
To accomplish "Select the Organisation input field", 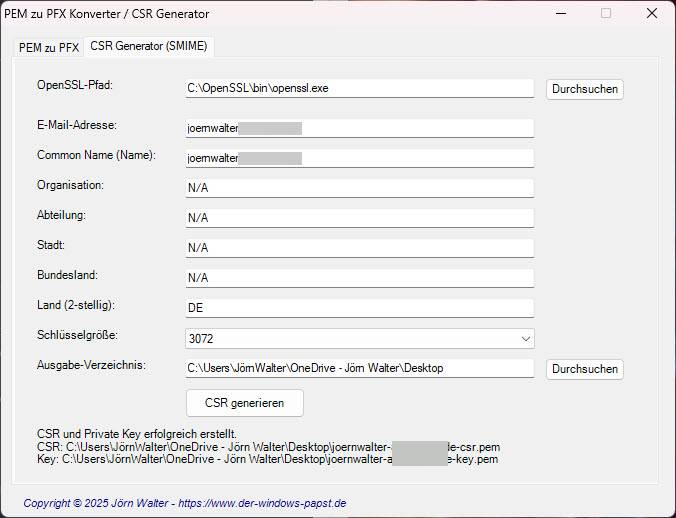I will pos(359,188).
